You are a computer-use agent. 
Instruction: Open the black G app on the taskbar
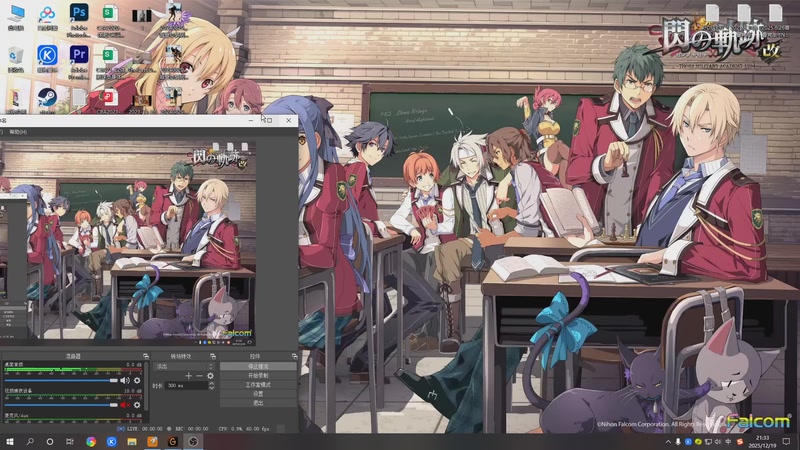pyautogui.click(x=172, y=442)
